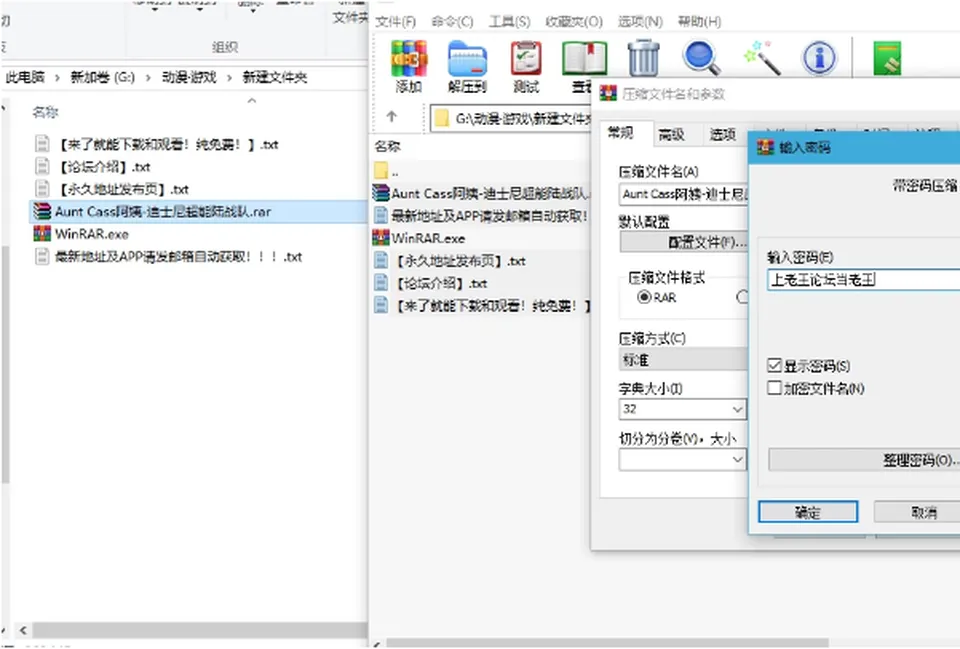
Task: Select 【永久地址发布页】.txt in Explorer window
Action: pos(111,189)
